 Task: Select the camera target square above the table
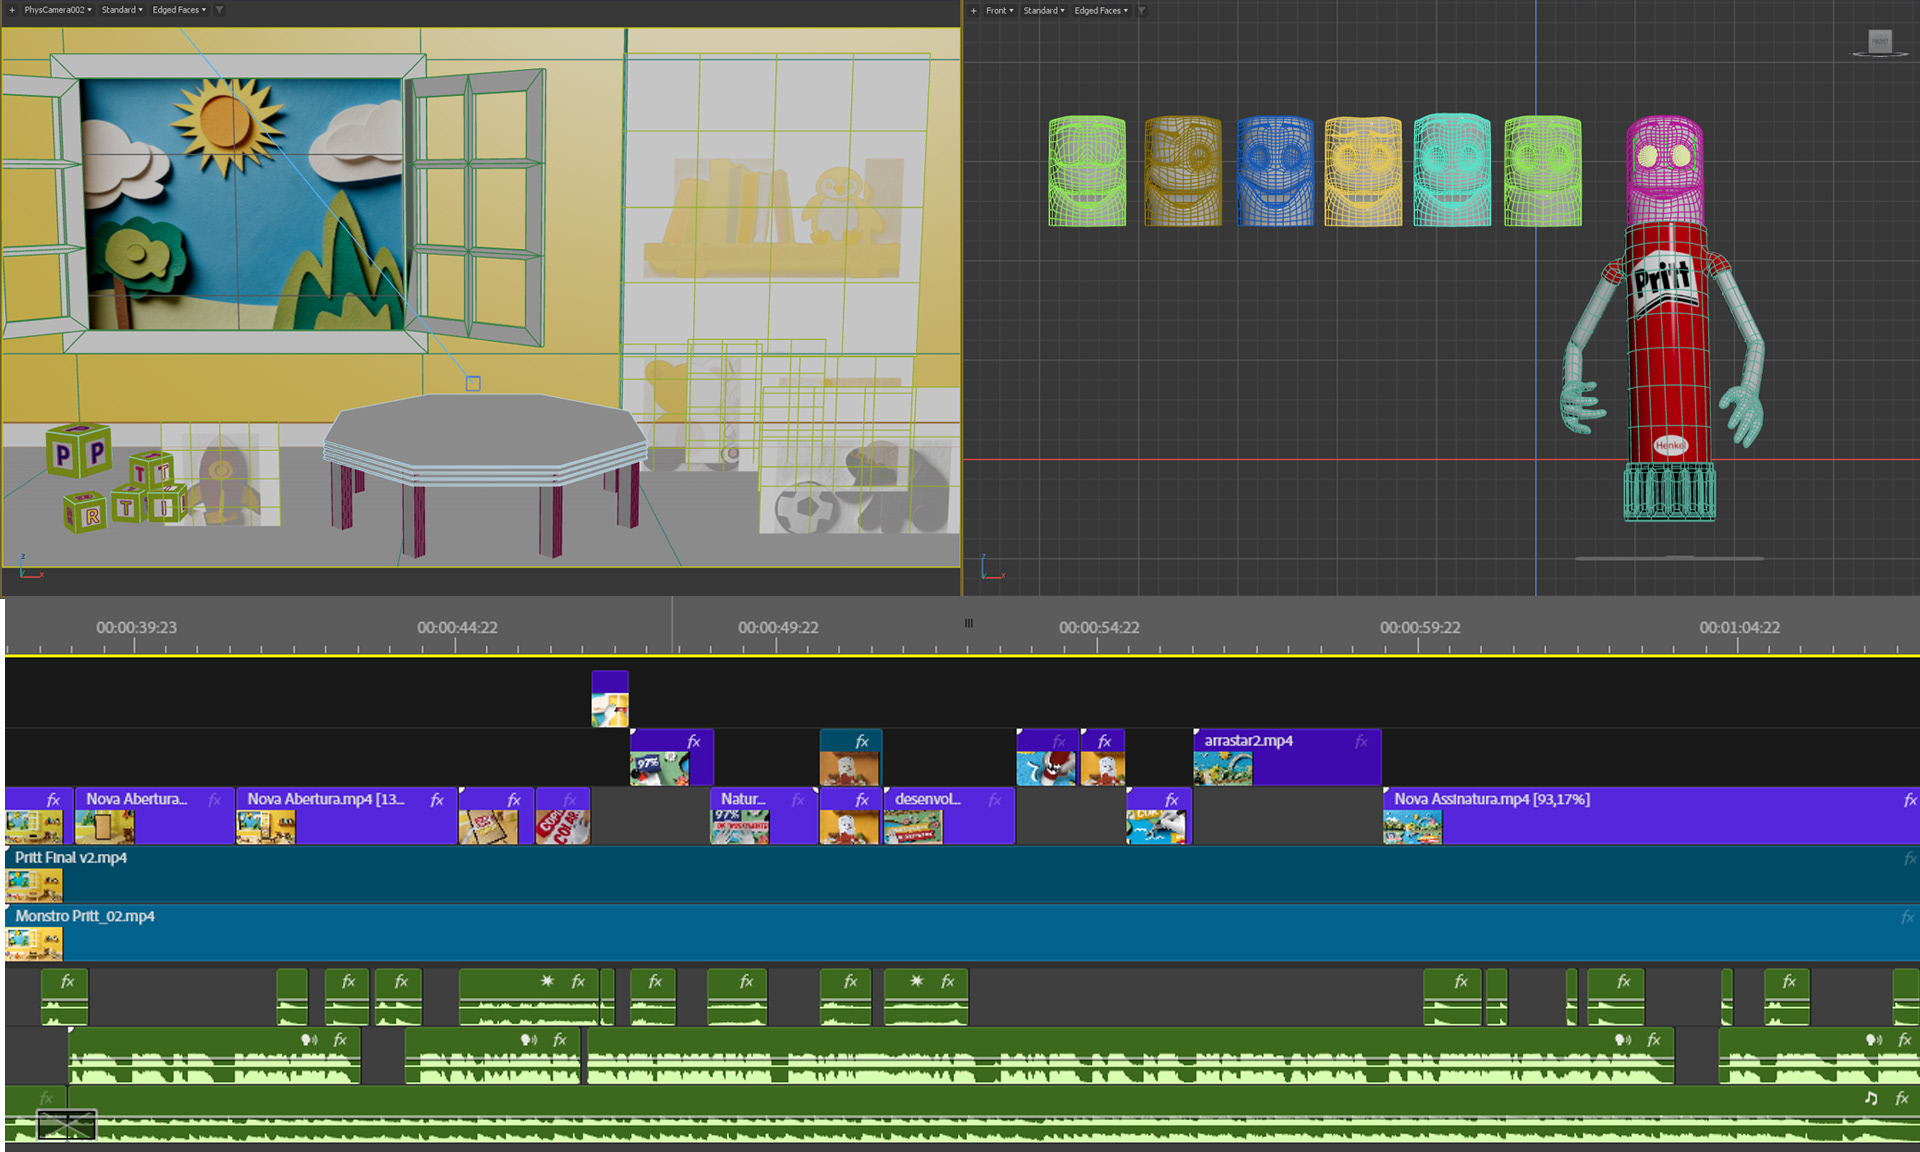tap(473, 383)
